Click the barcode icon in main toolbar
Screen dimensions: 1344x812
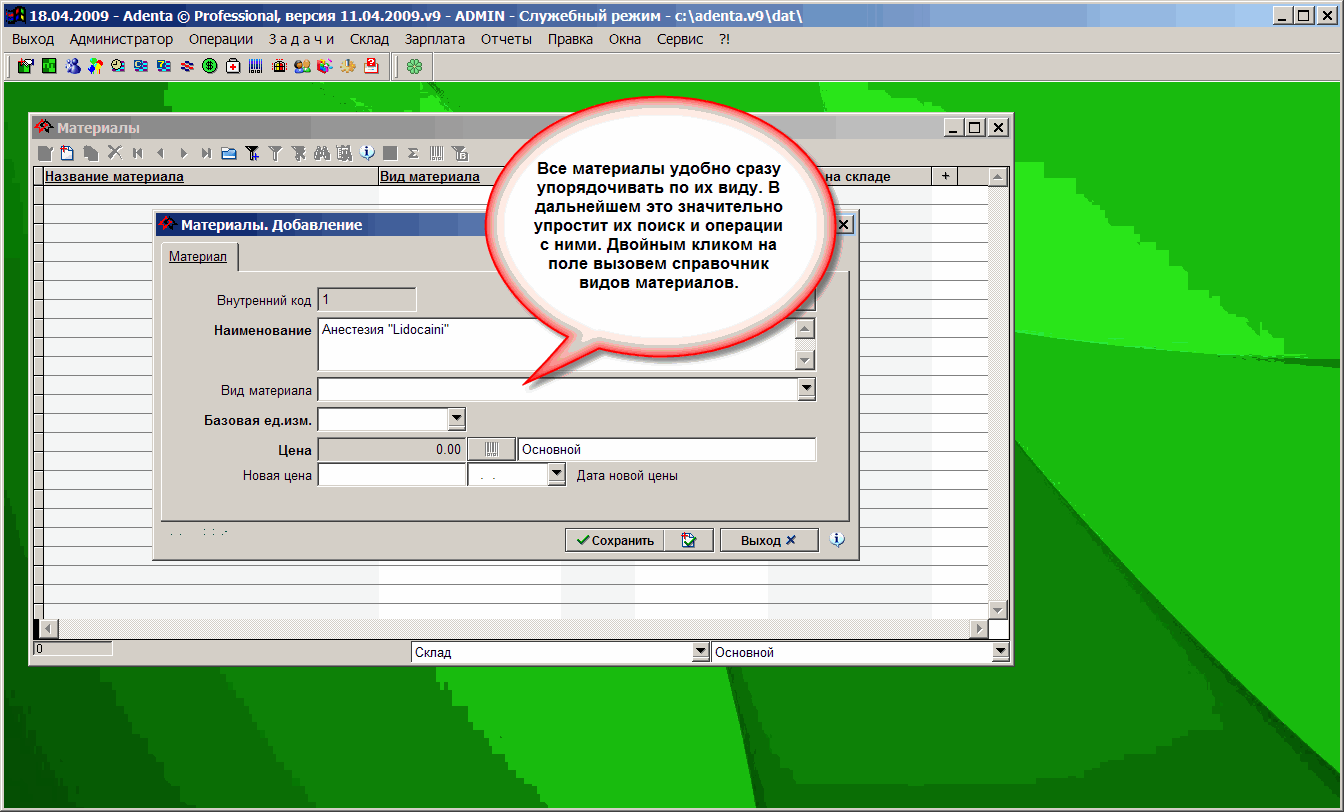click(256, 67)
